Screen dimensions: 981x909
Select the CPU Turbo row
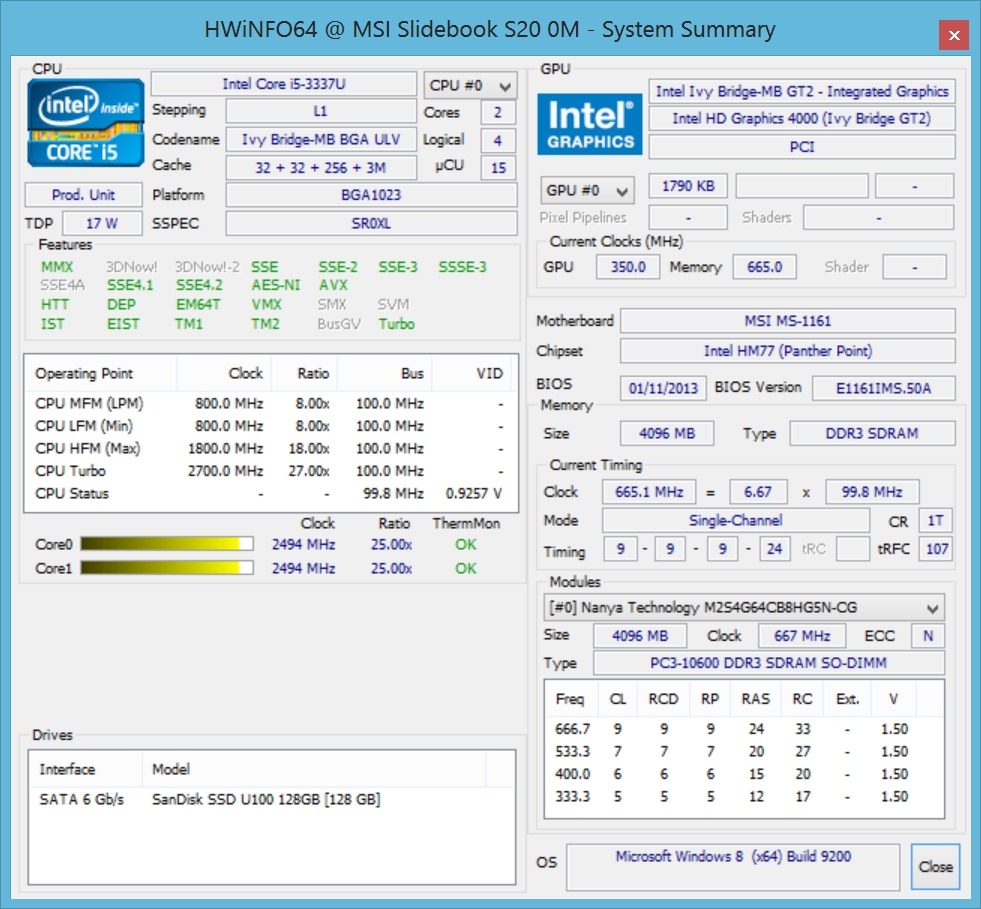tap(270, 471)
